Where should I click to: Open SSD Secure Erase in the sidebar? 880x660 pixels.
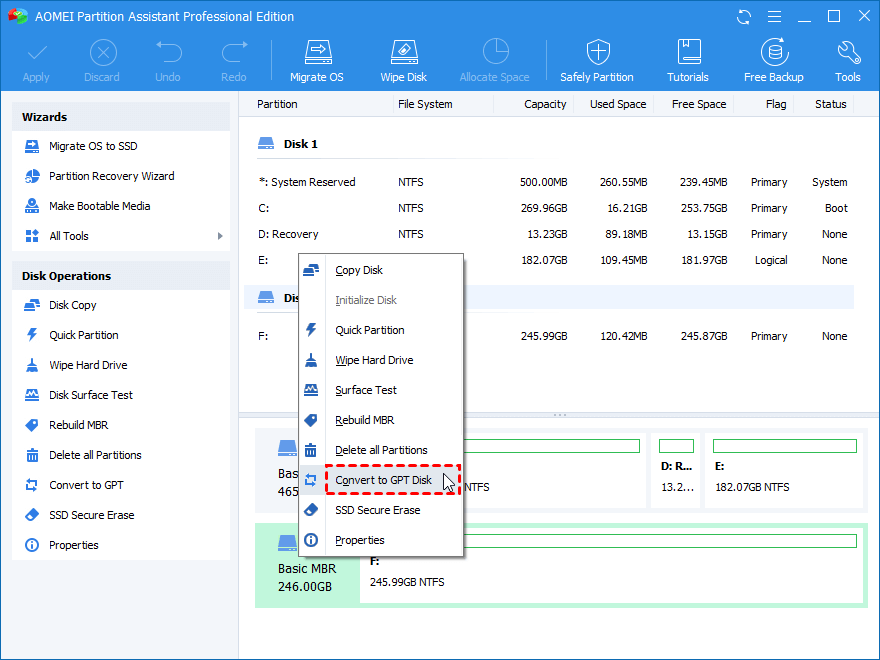pos(91,515)
